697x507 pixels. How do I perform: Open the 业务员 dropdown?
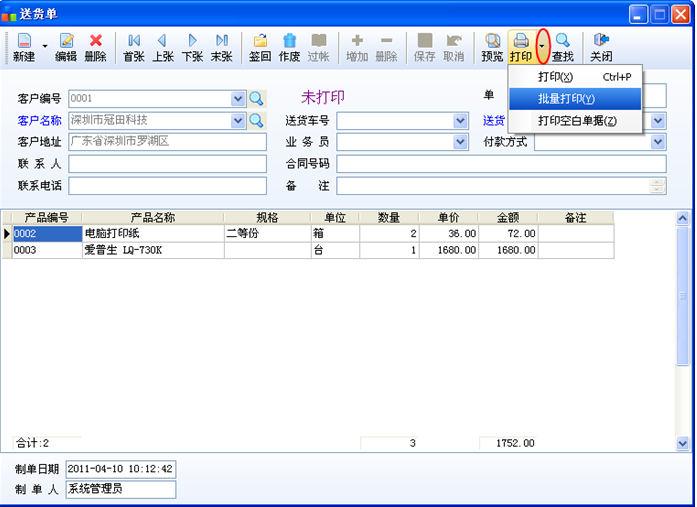click(x=460, y=142)
